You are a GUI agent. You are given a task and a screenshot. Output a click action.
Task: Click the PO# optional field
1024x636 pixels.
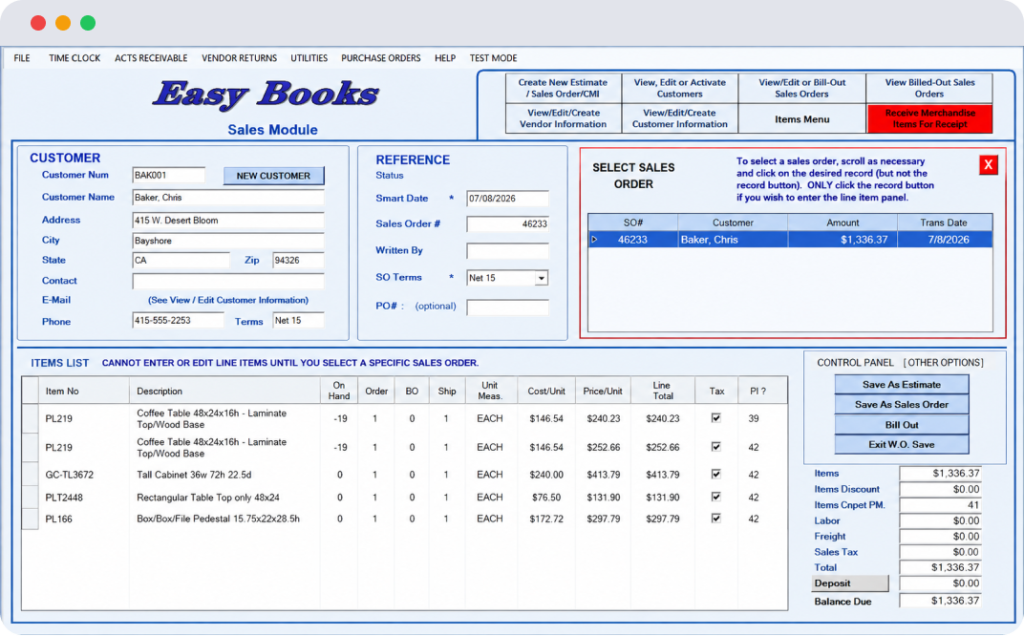click(x=507, y=307)
